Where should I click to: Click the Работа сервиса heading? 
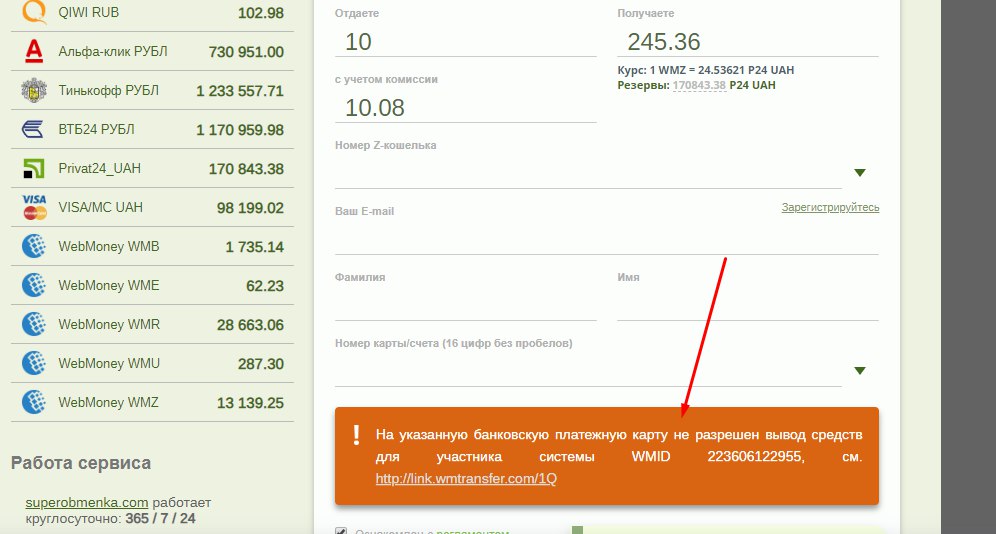81,463
